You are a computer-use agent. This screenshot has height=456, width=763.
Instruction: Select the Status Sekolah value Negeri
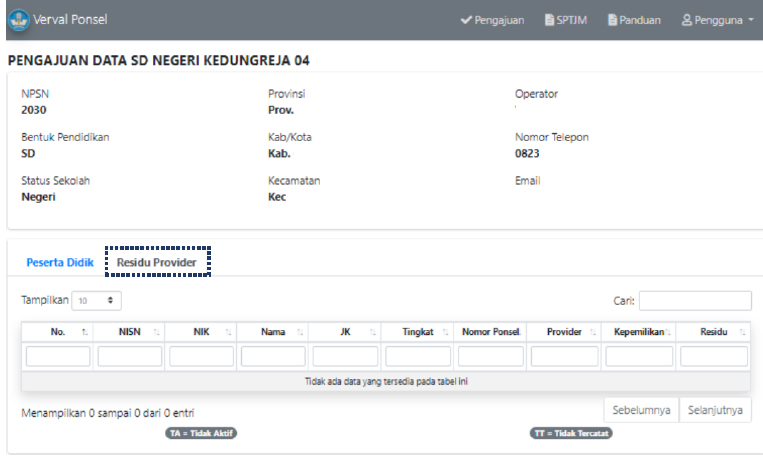38,197
